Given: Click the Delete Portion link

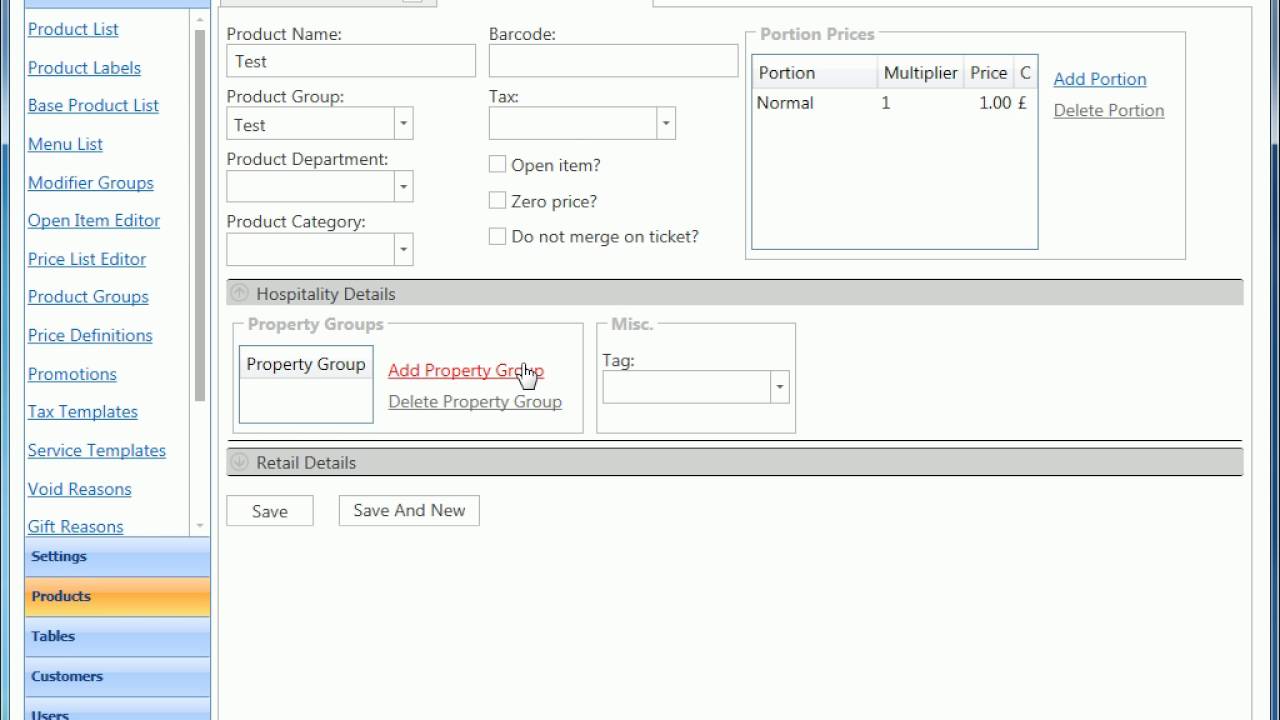Looking at the screenshot, I should [x=1109, y=110].
